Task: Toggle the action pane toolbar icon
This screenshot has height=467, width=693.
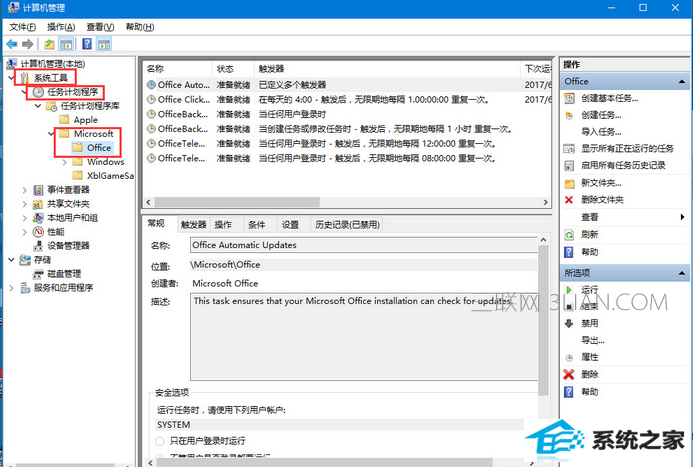Action: coord(104,44)
